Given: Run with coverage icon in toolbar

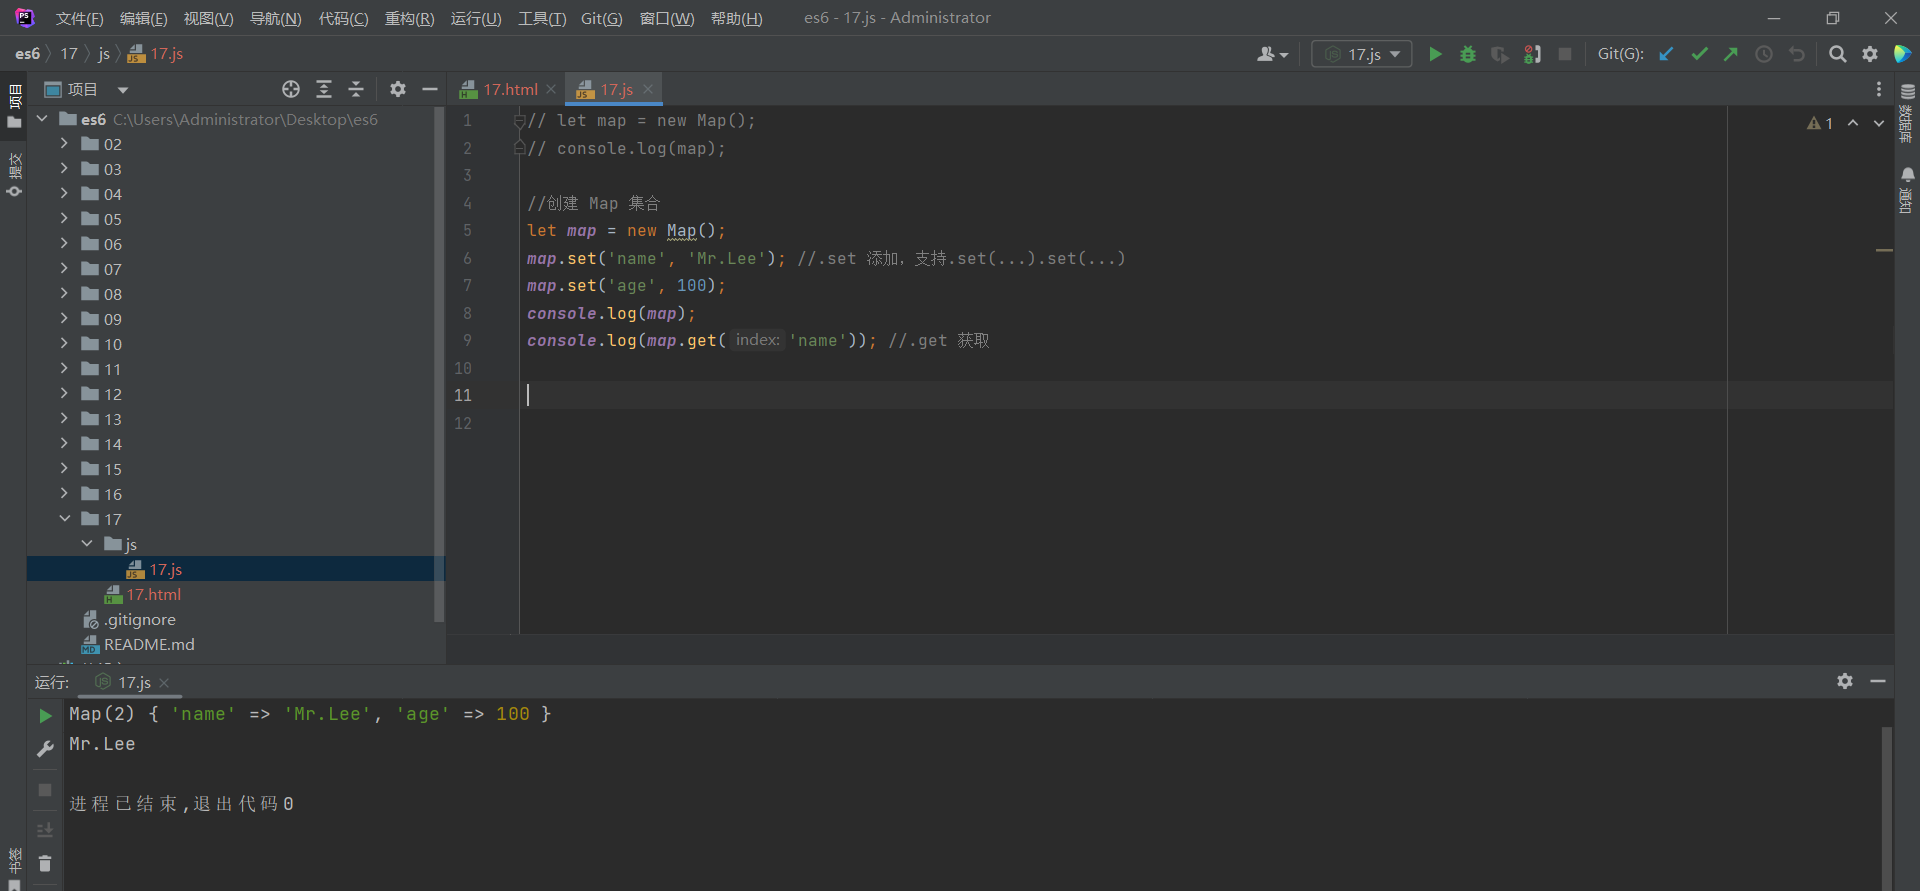Looking at the screenshot, I should (1499, 54).
